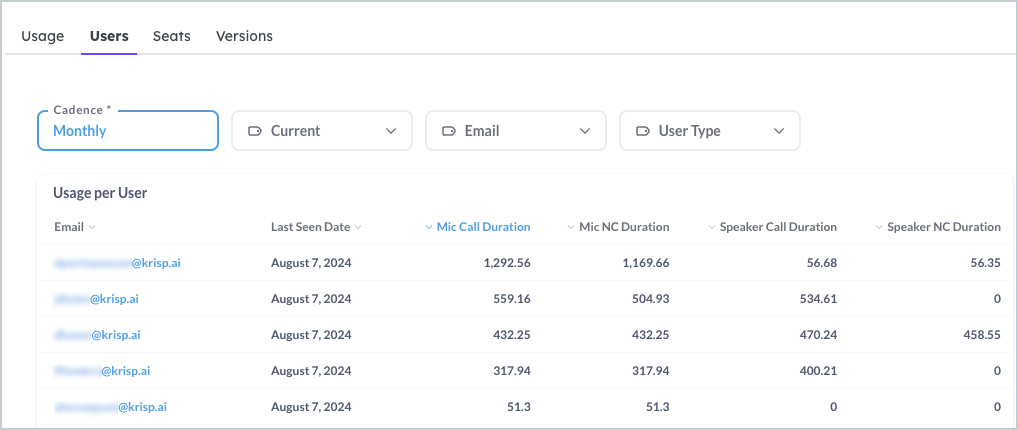Click tag icon in User Type filter
The width and height of the screenshot is (1018, 430).
[643, 131]
